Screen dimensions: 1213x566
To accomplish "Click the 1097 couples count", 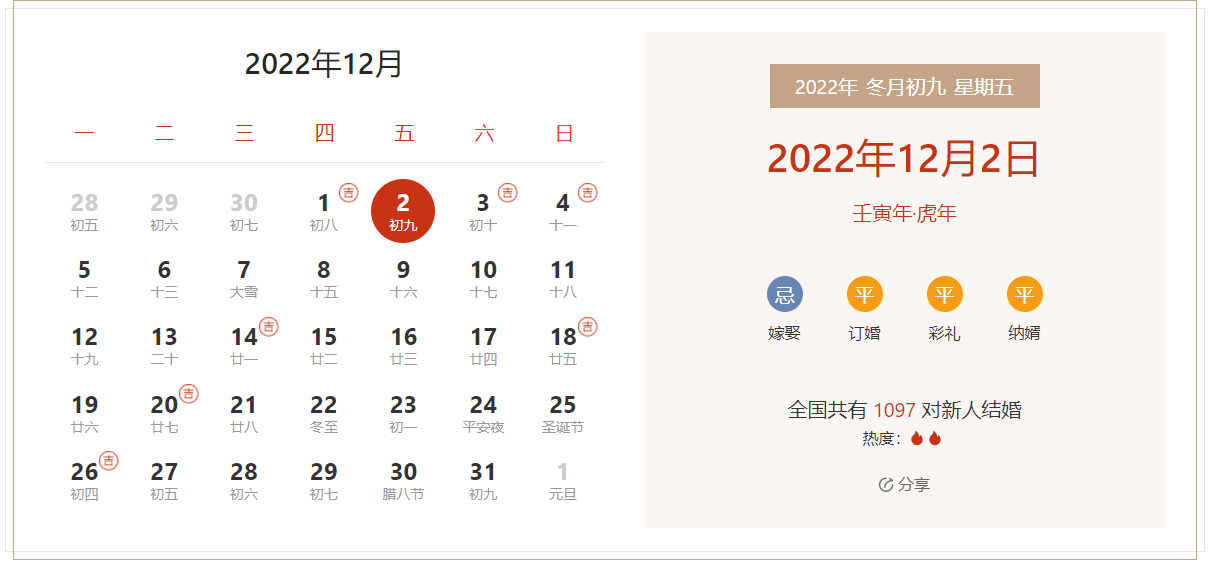I will (895, 410).
